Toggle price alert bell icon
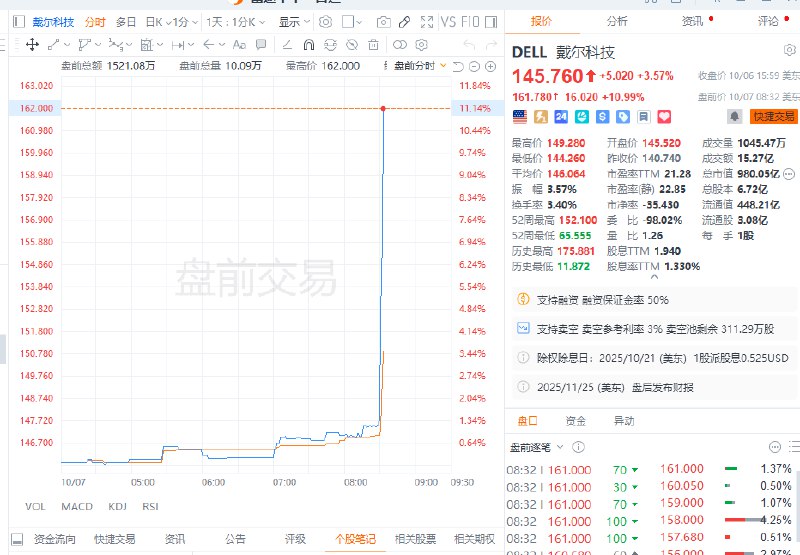Image resolution: width=800 pixels, height=555 pixels. (734, 117)
